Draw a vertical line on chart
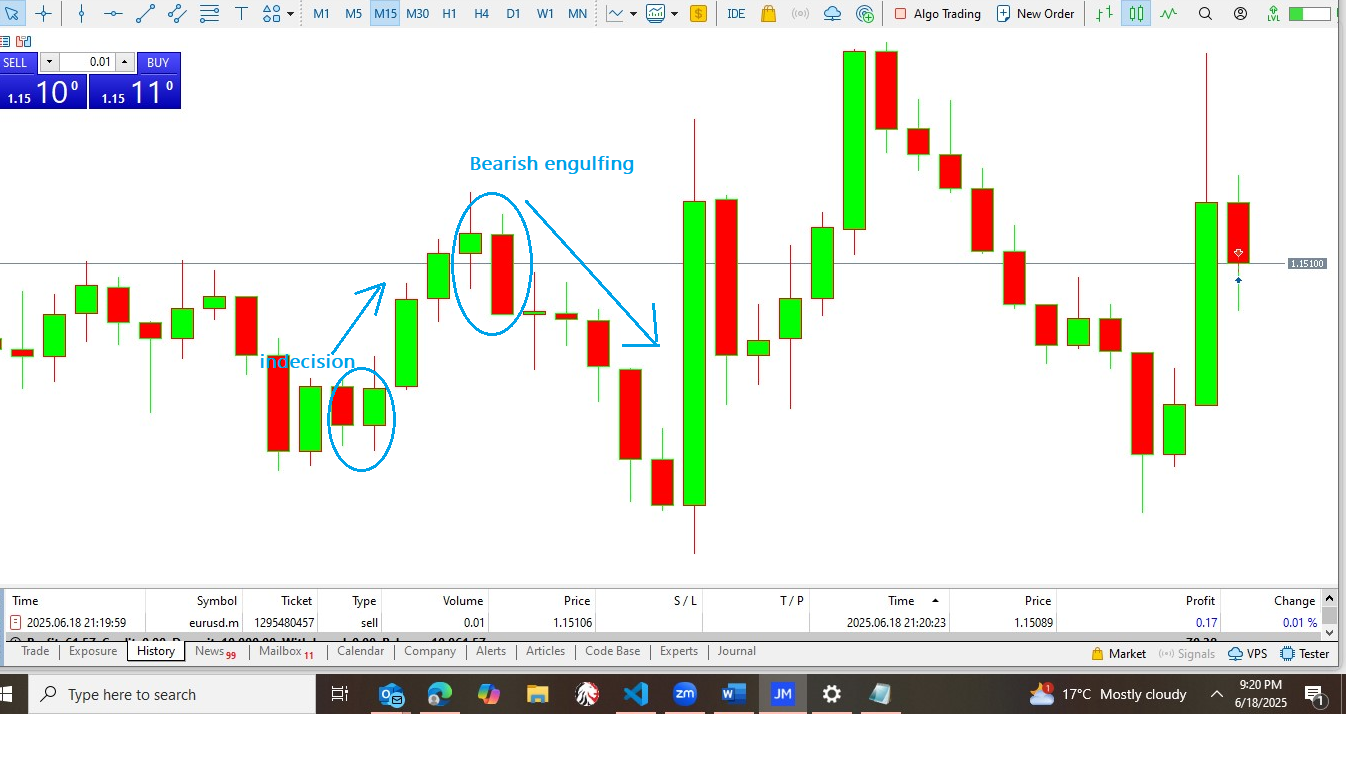Image resolution: width=1366 pixels, height=768 pixels. (81, 14)
